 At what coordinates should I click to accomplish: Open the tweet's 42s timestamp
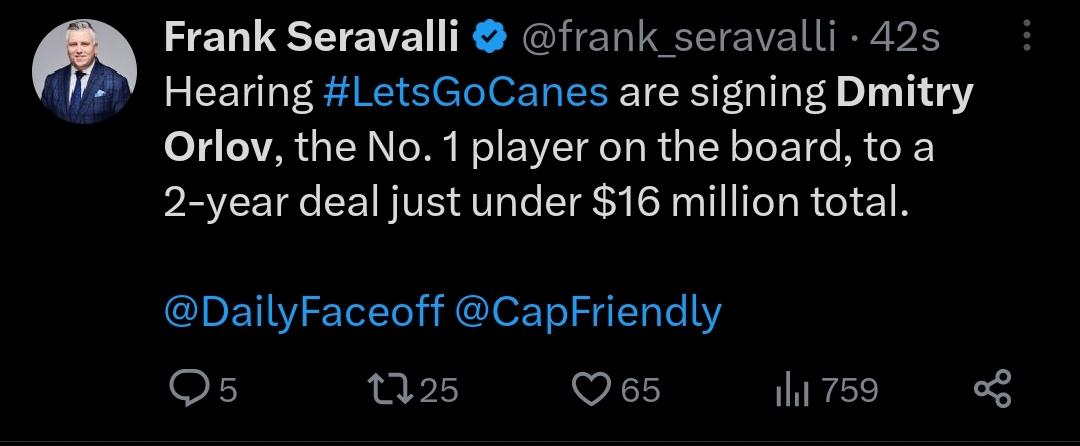[x=905, y=39]
